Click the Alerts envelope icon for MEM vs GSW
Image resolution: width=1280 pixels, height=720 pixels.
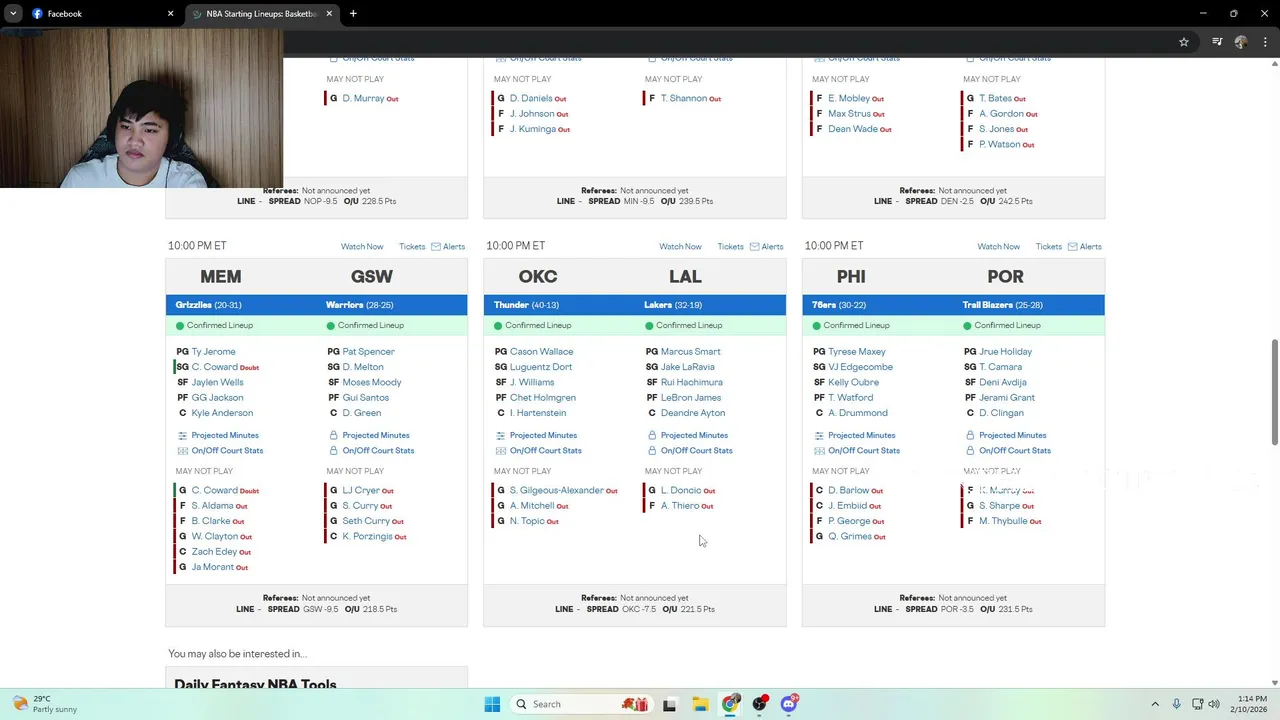[436, 247]
